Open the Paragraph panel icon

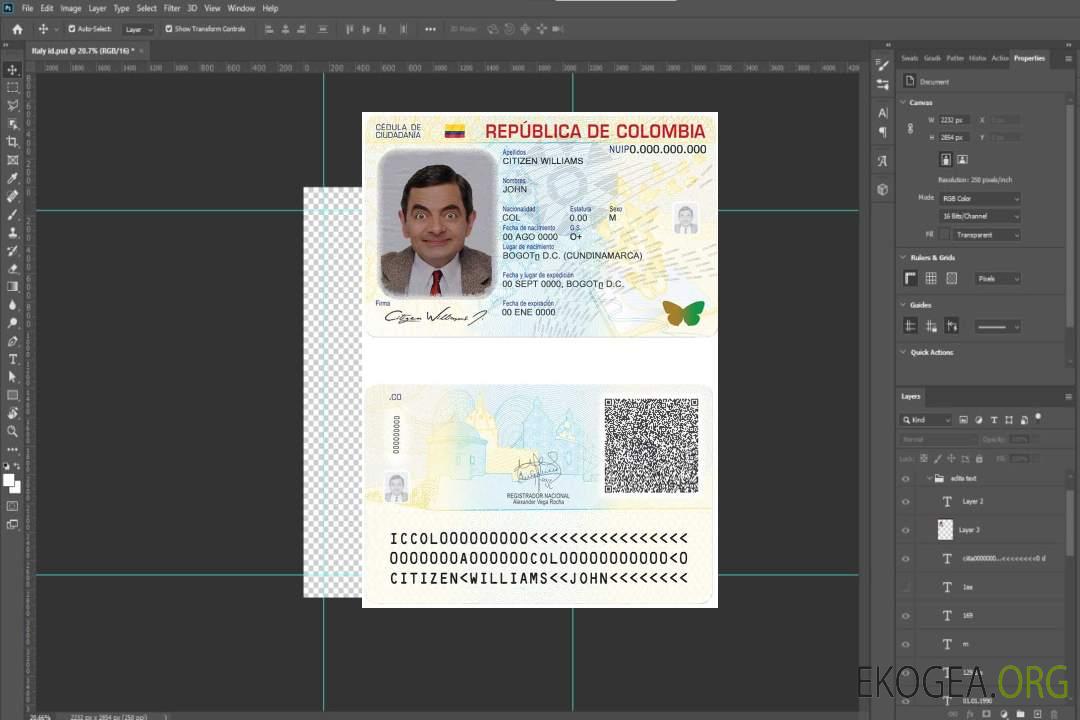click(x=883, y=132)
